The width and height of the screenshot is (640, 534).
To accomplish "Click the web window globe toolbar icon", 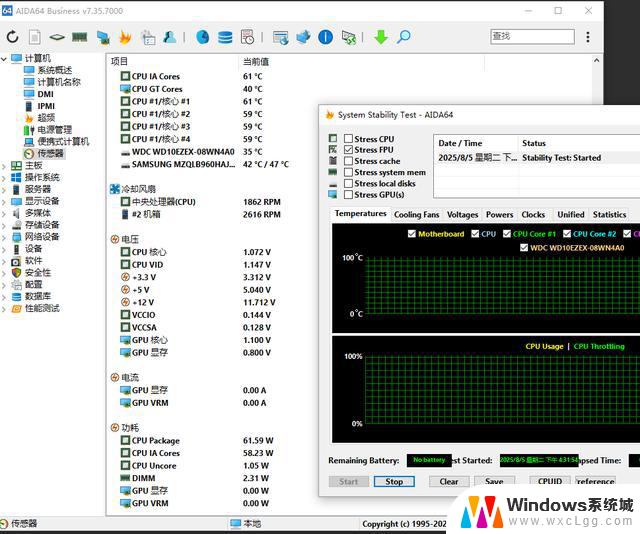I will [x=281, y=37].
